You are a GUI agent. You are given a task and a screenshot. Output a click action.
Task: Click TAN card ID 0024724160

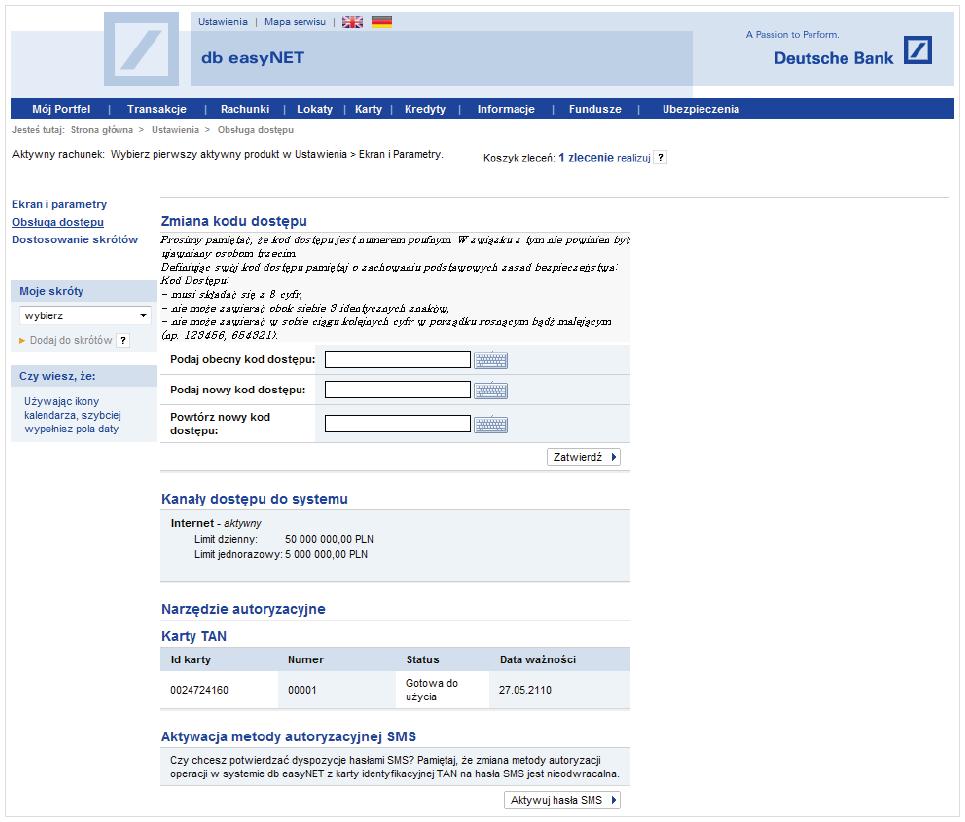point(199,690)
